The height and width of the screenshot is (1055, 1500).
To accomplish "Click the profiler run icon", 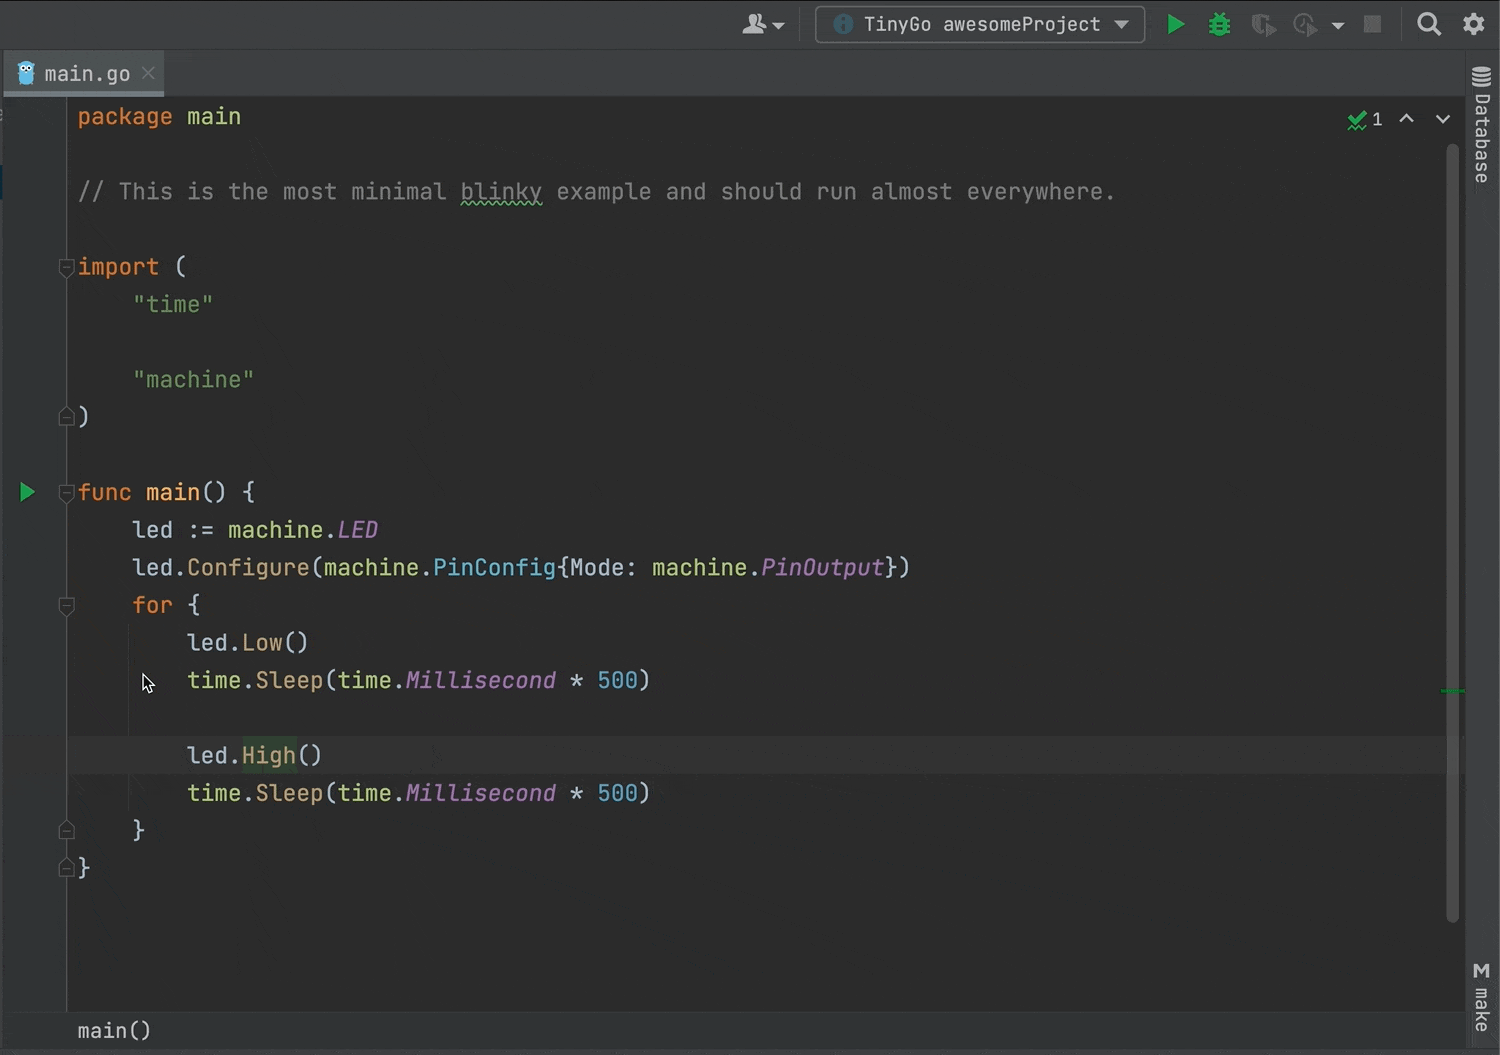I will pyautogui.click(x=1305, y=24).
